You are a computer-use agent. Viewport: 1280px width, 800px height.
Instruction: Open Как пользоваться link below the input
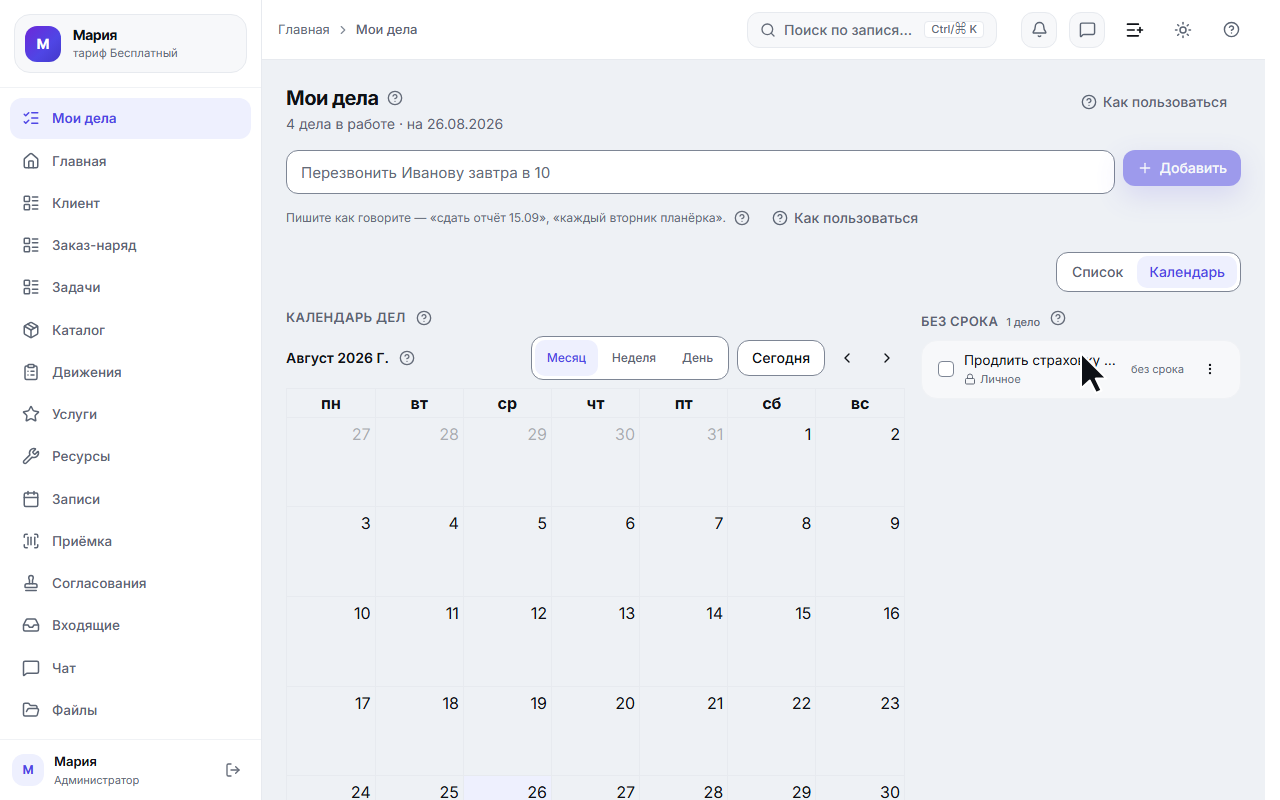pyautogui.click(x=845, y=218)
